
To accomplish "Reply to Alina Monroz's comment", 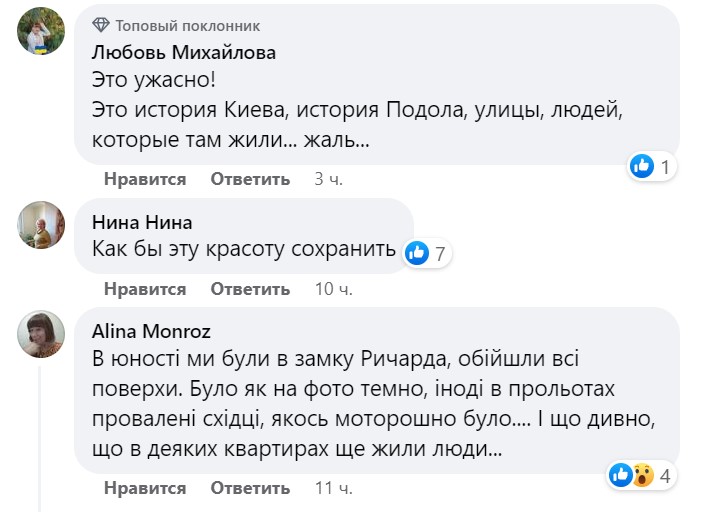I will click(250, 488).
